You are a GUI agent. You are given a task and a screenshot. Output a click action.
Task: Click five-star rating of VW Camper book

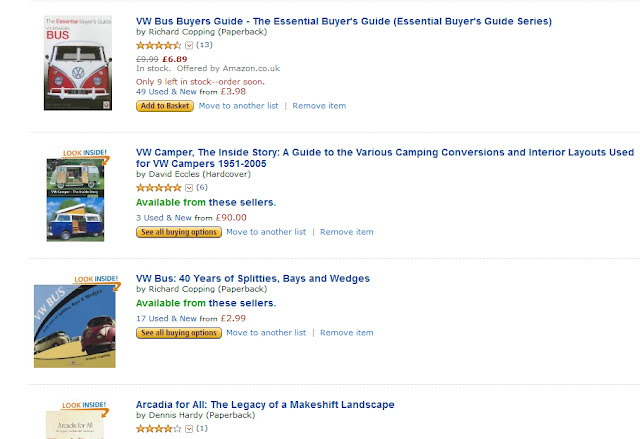click(x=158, y=188)
